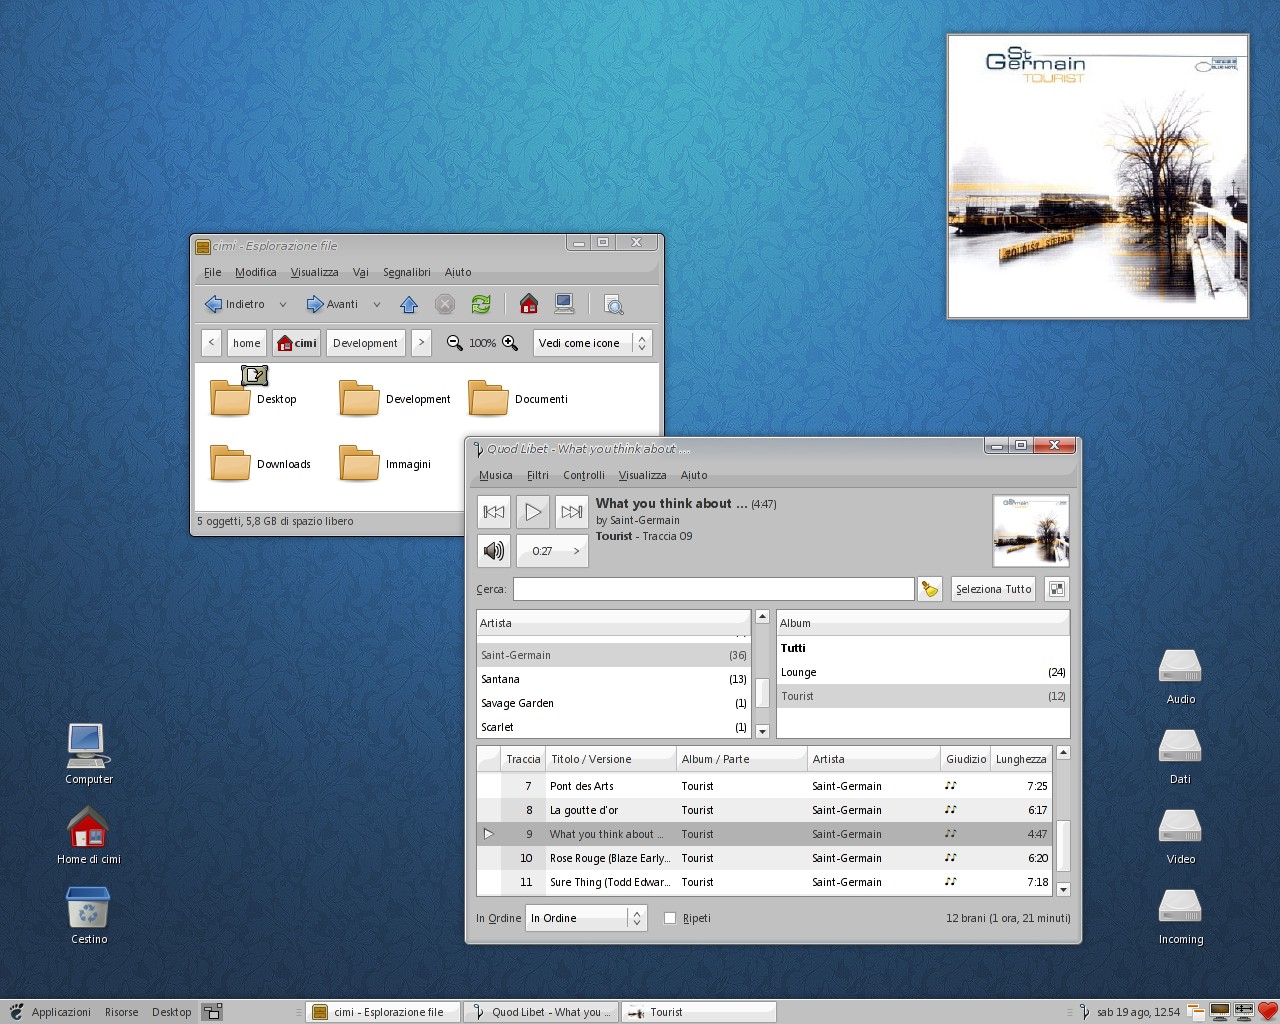
Task: Sort songs by Titolo / Versione header
Action: tap(610, 759)
